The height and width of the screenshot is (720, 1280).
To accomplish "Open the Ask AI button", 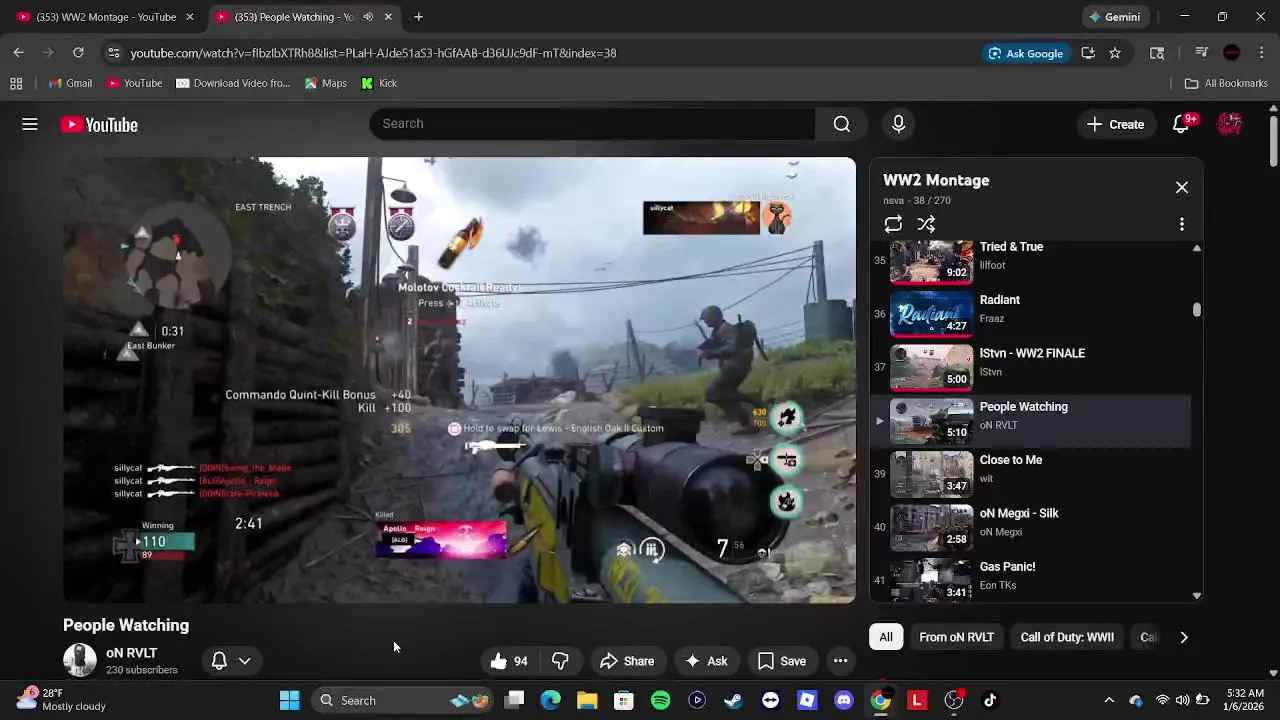I will pyautogui.click(x=706, y=661).
